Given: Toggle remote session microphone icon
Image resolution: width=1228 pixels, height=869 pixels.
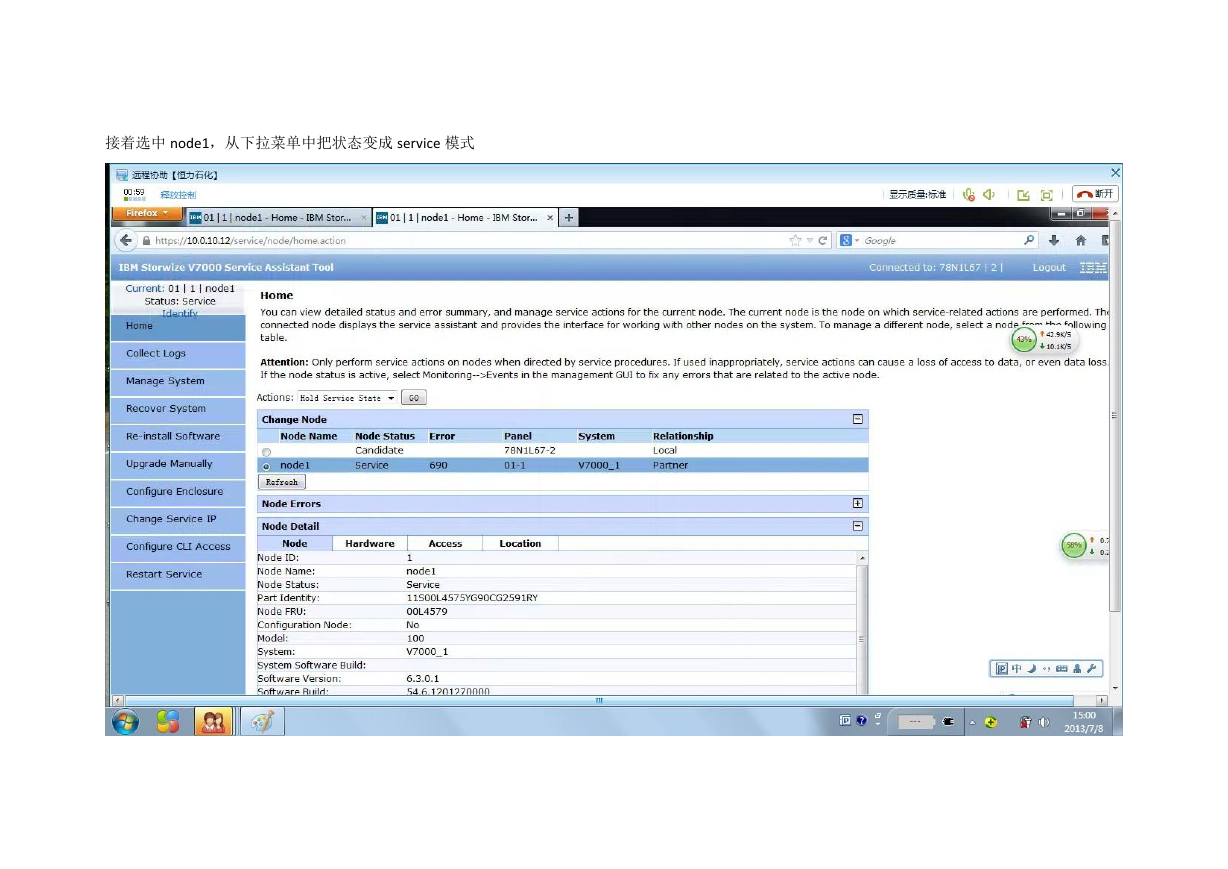Looking at the screenshot, I should pos(969,194).
